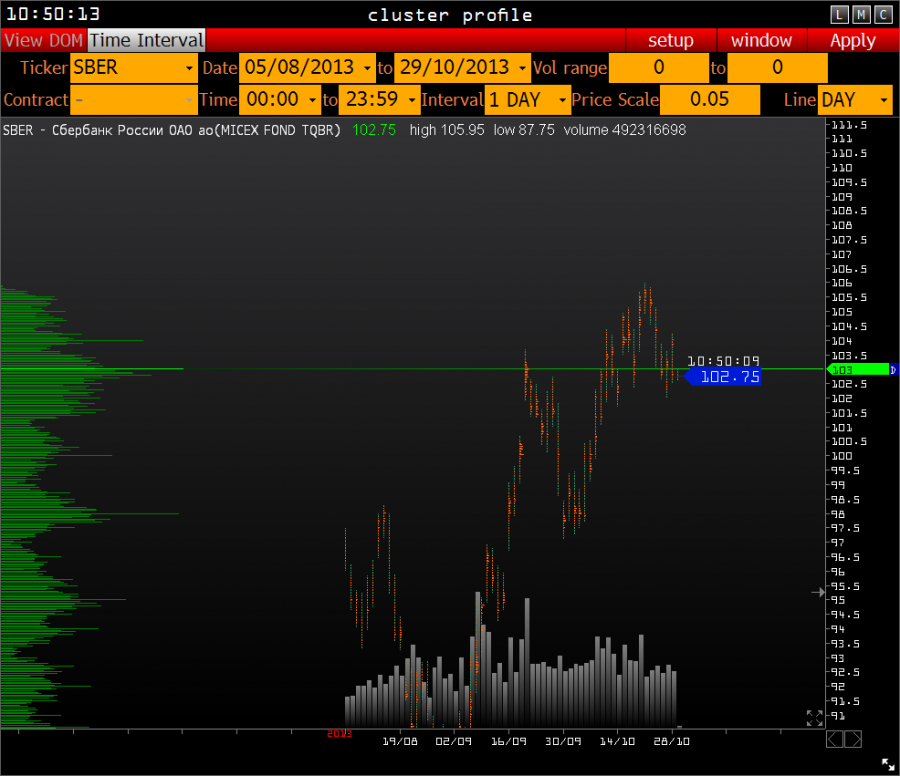This screenshot has height=776, width=900.
Task: Click the blue 102.75 current price marker
Action: pos(728,377)
